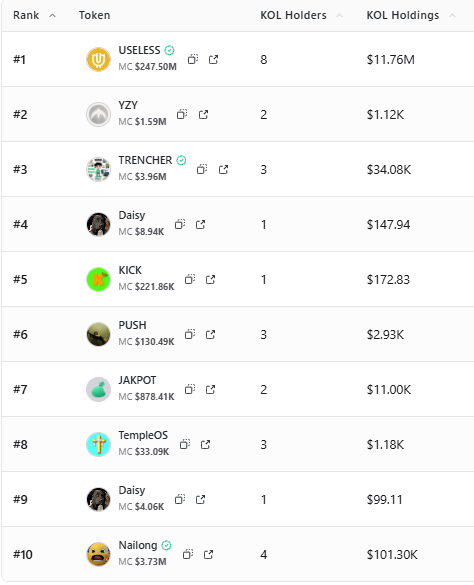Viewport: 474px width, 585px height.
Task: Copy the Nailong token address
Action: tap(188, 554)
